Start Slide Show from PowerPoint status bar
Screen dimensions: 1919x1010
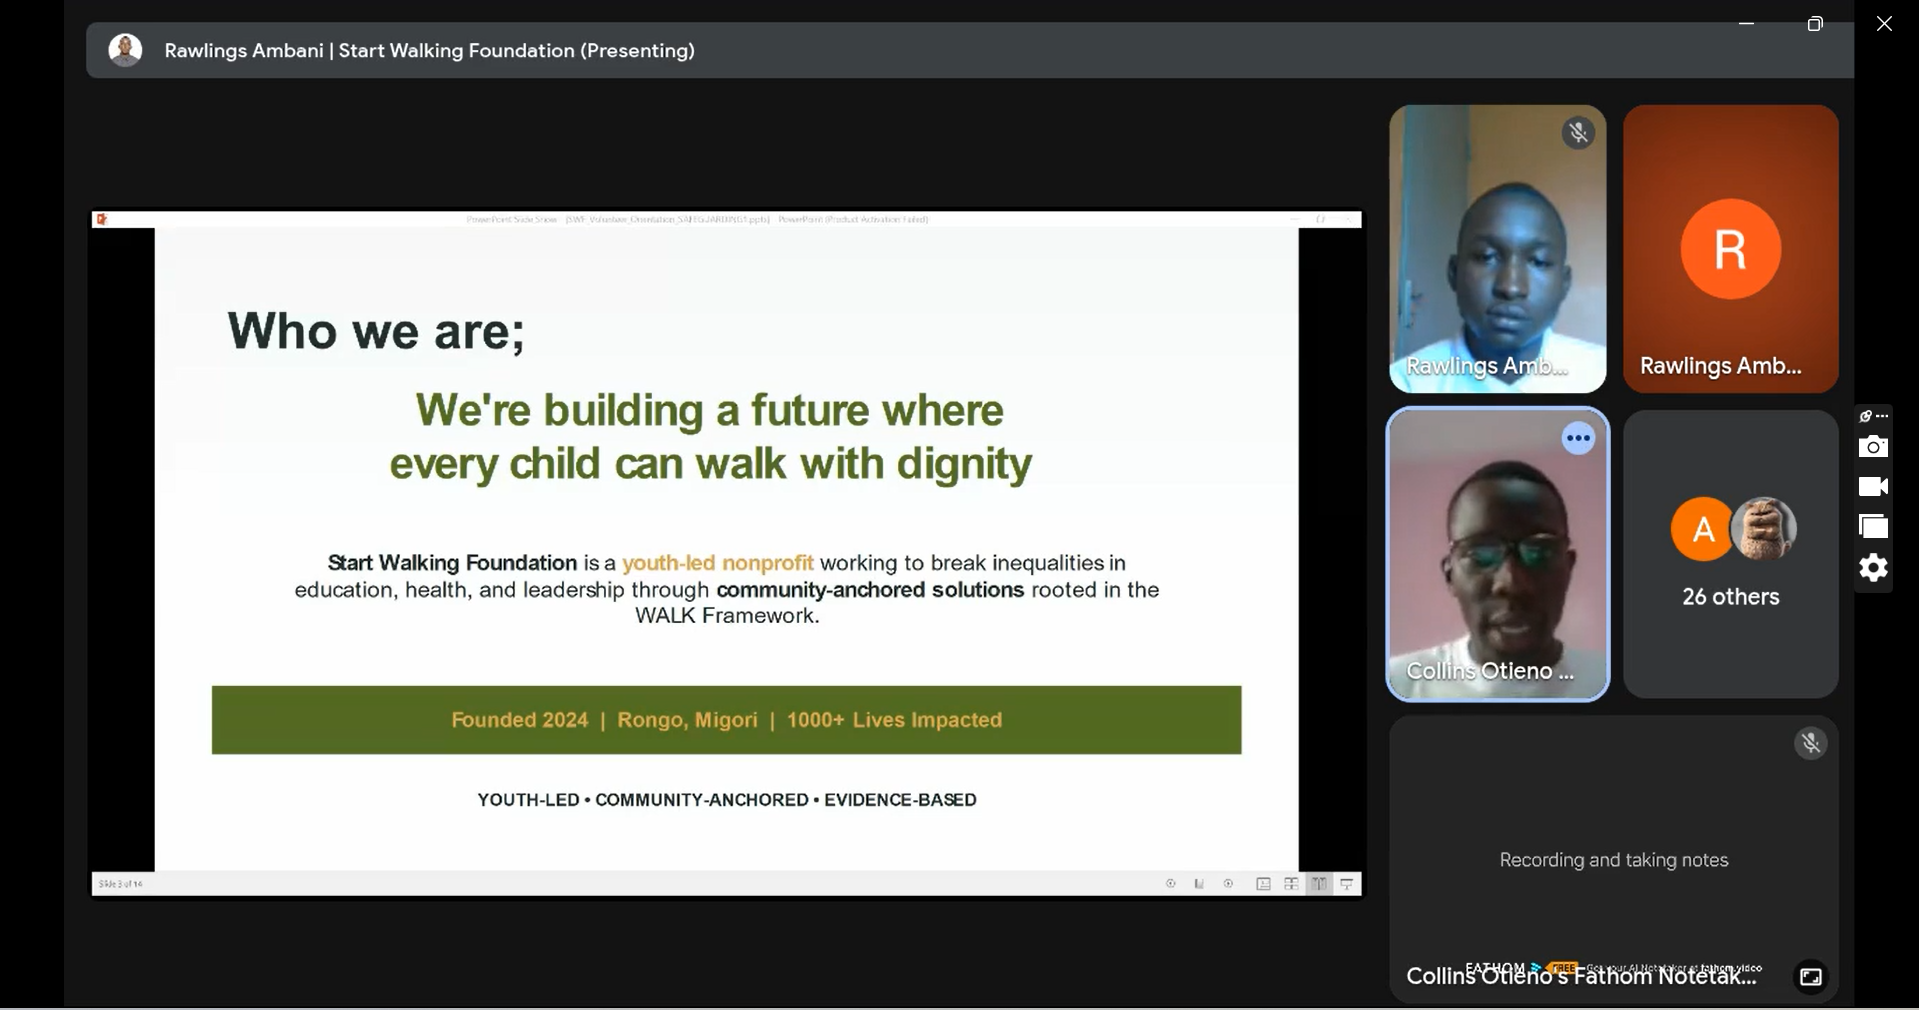coord(1347,884)
